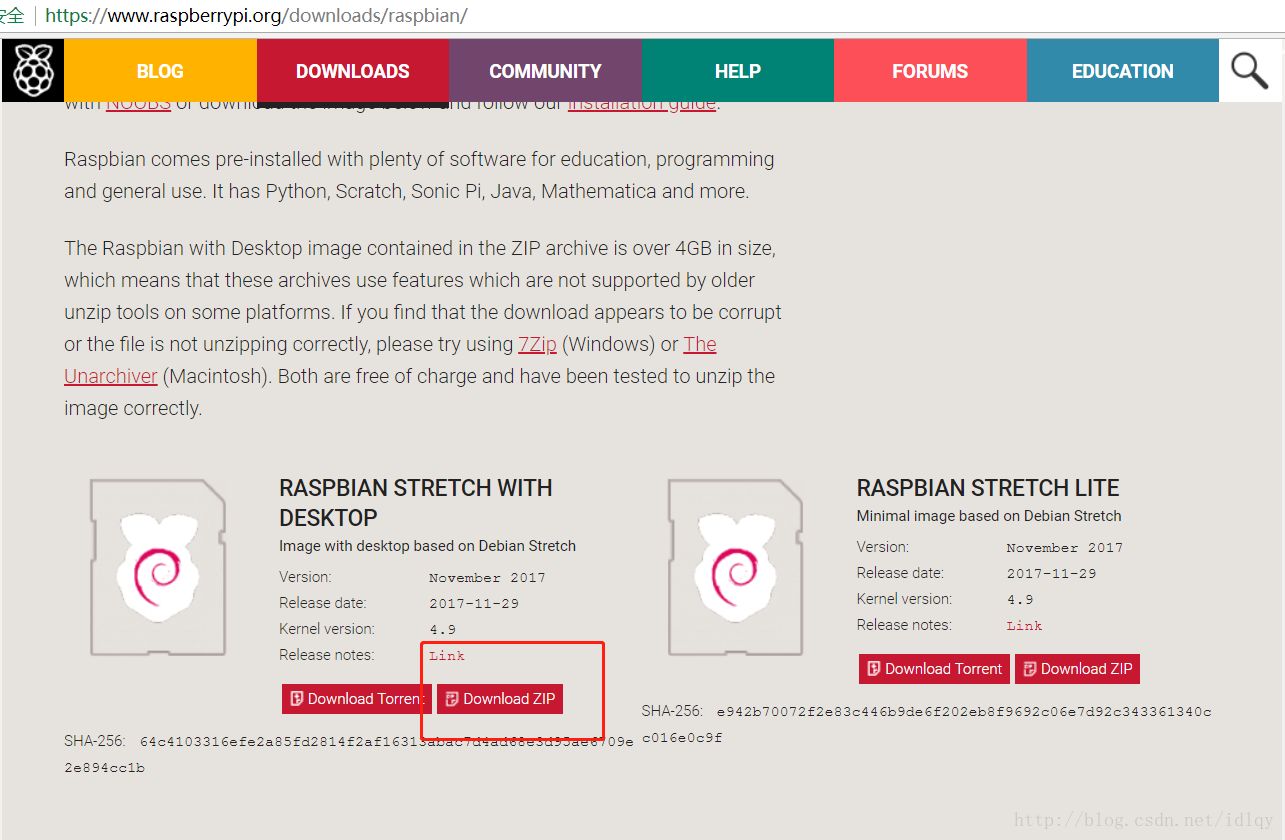Image resolution: width=1285 pixels, height=840 pixels.
Task: Click the browser address bar URL
Action: 257,16
